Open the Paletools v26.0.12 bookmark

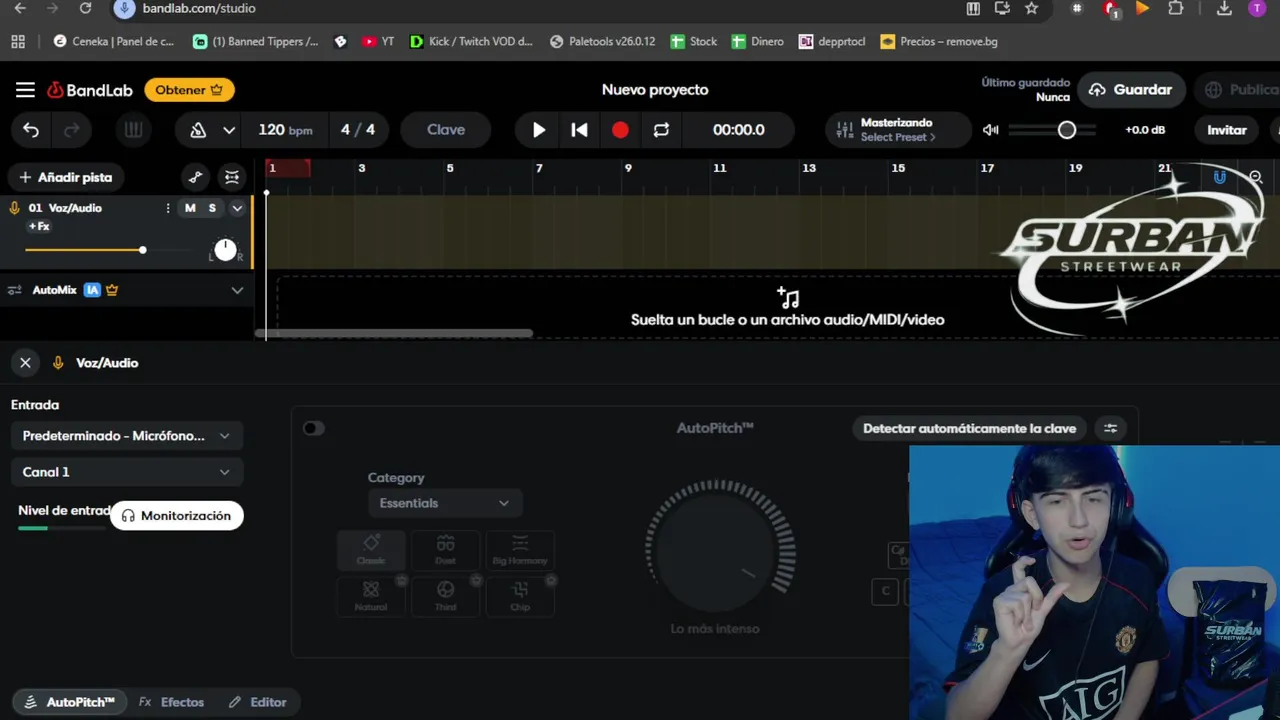[603, 42]
